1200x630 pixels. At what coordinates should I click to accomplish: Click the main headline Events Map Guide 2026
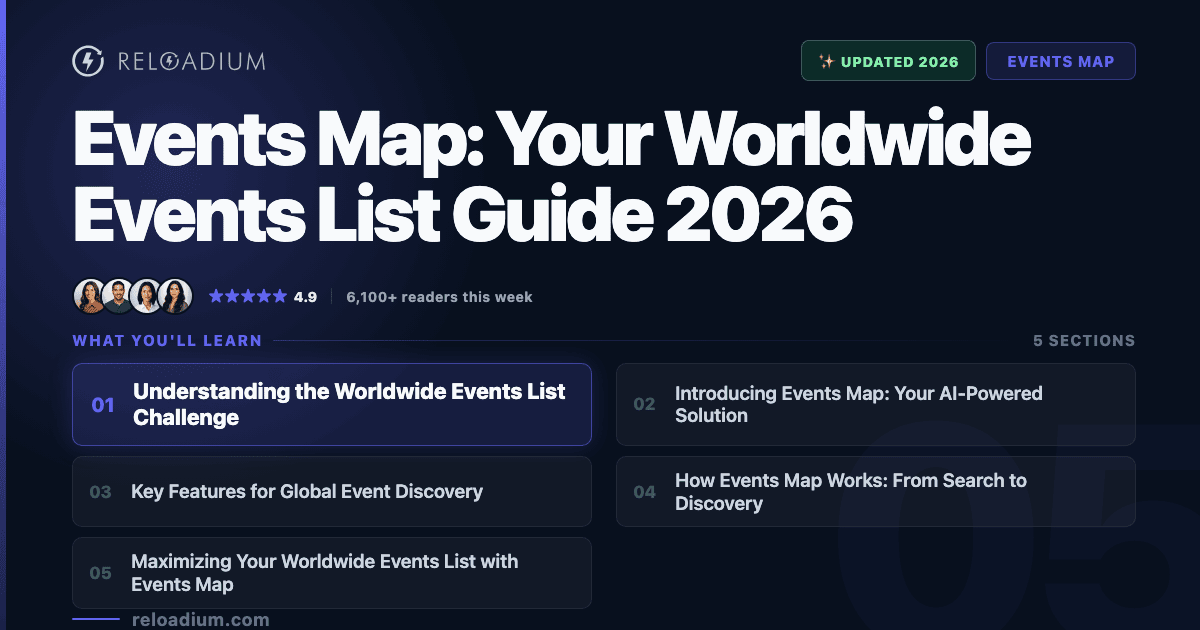pyautogui.click(x=552, y=176)
